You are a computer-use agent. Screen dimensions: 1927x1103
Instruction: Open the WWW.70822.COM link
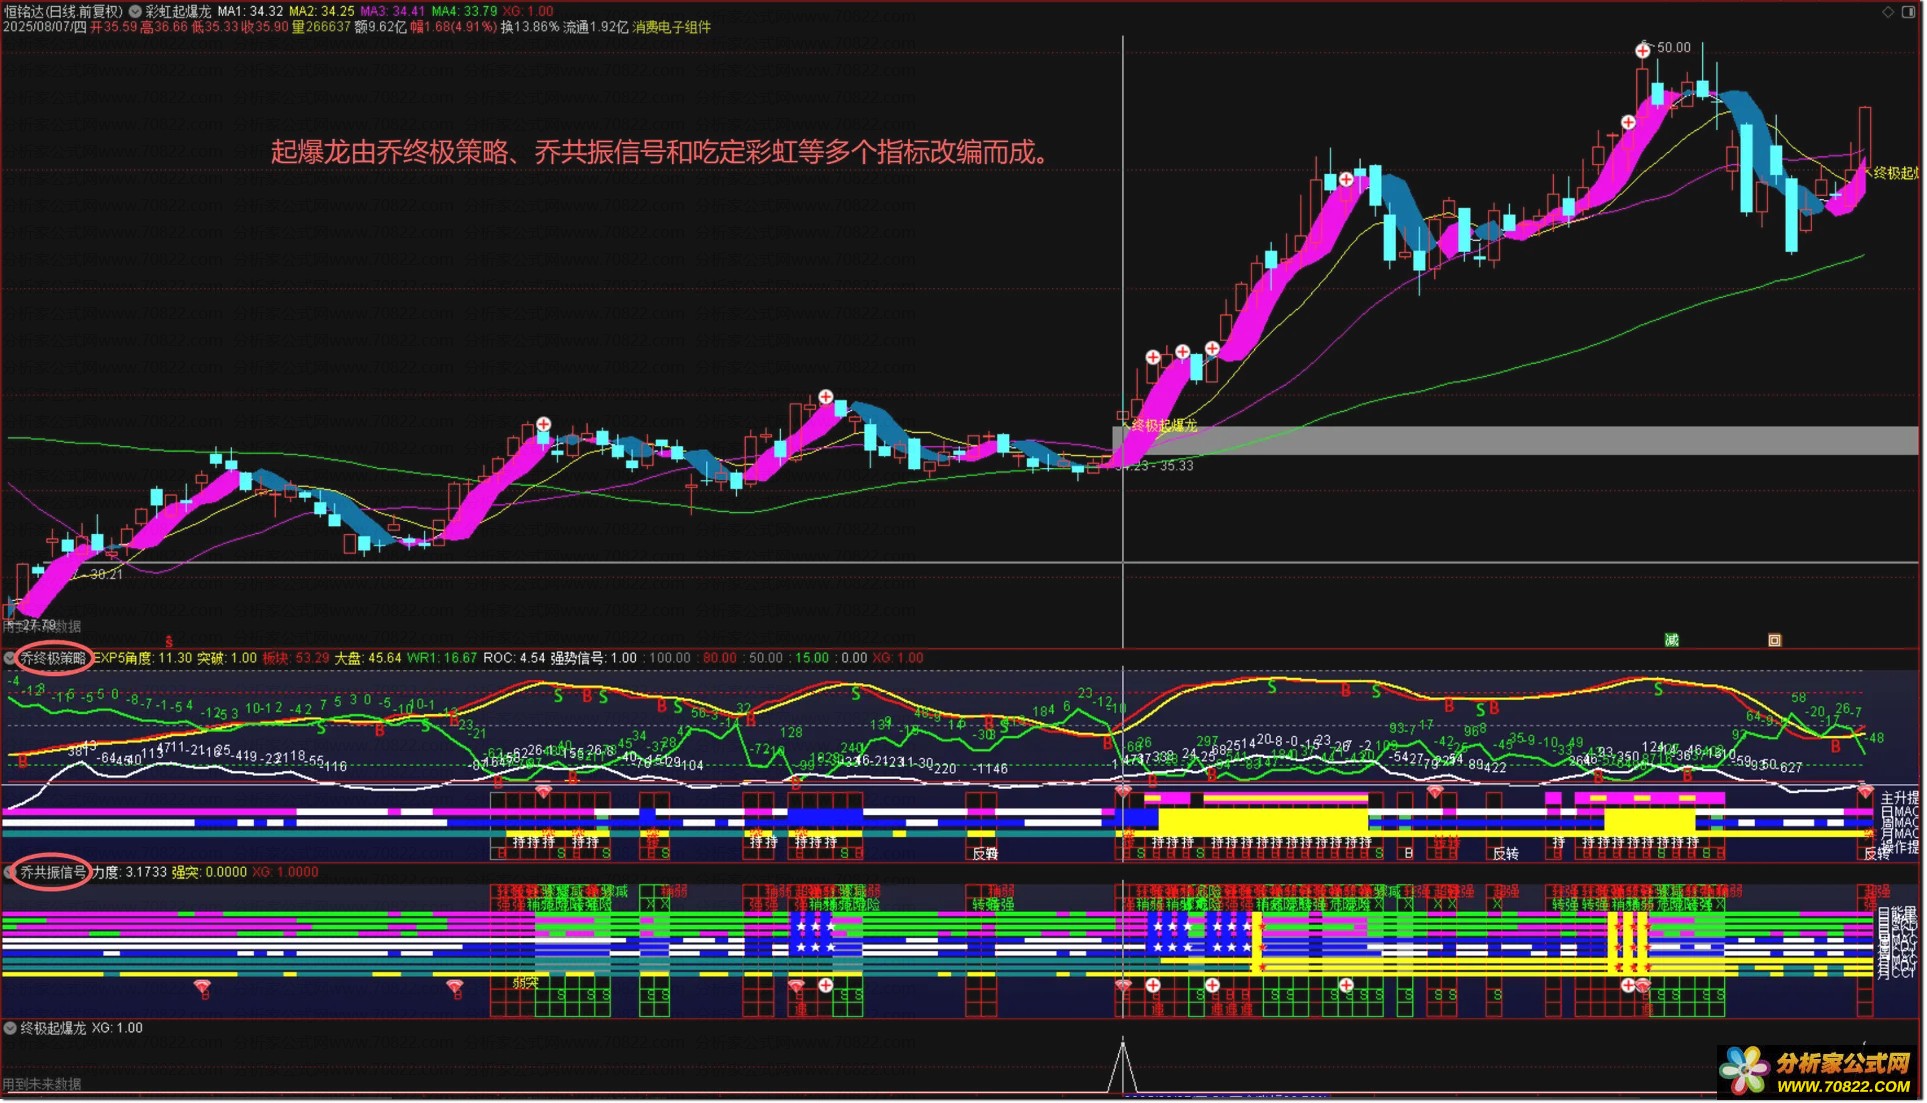tap(1843, 1086)
